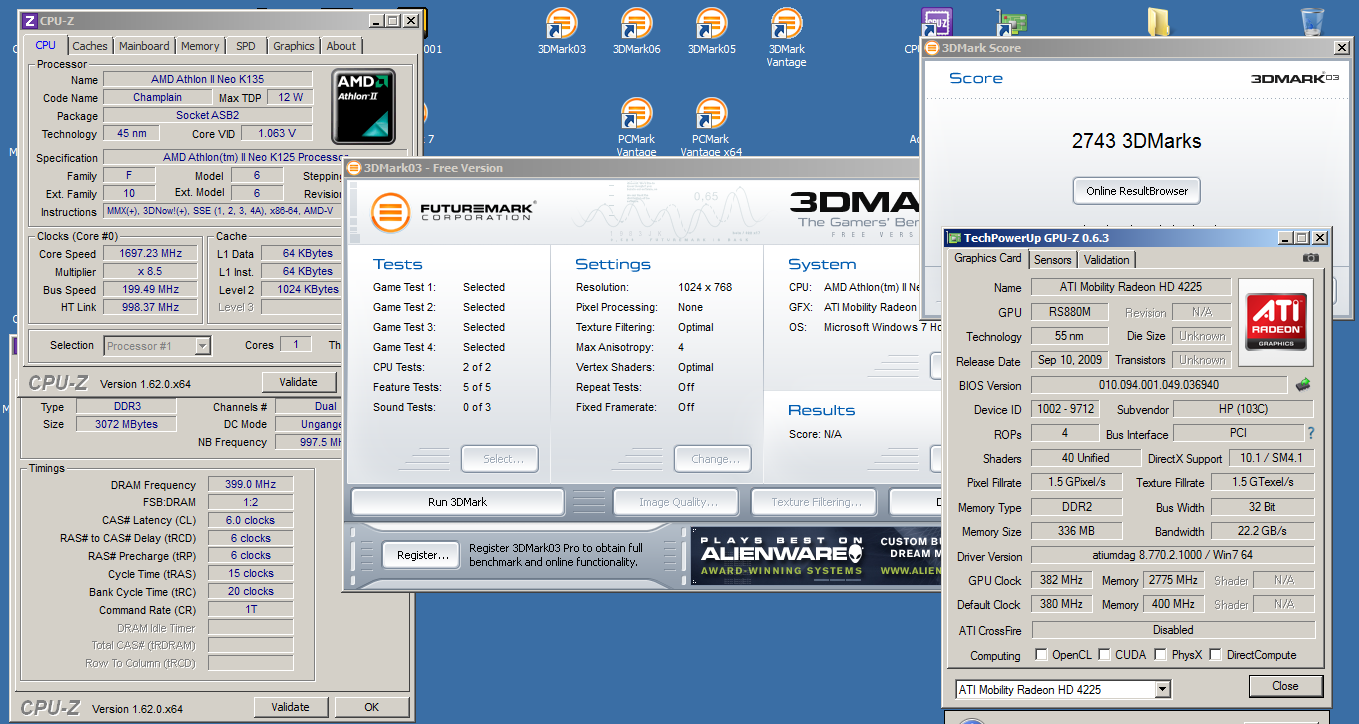
Task: Toggle the CUDA checkbox
Action: pyautogui.click(x=1105, y=654)
